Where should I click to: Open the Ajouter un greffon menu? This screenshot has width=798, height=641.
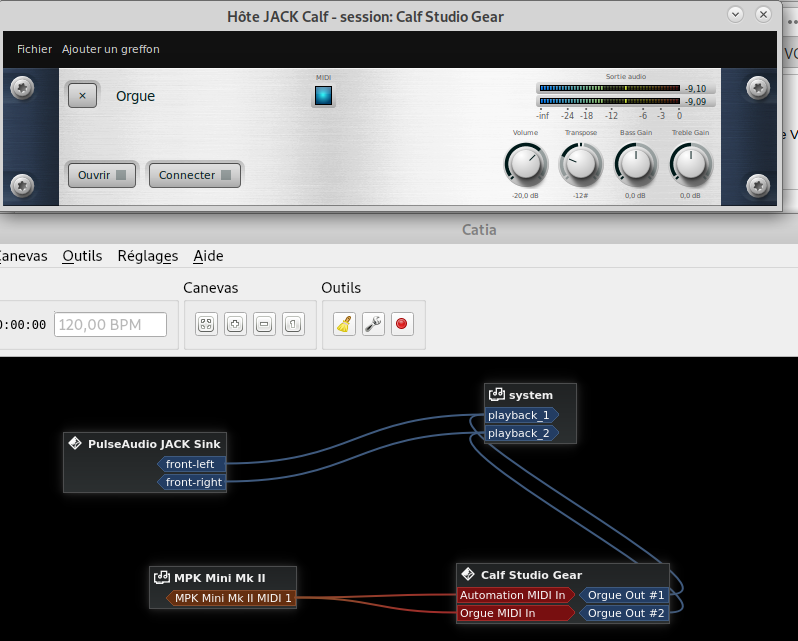(x=110, y=49)
